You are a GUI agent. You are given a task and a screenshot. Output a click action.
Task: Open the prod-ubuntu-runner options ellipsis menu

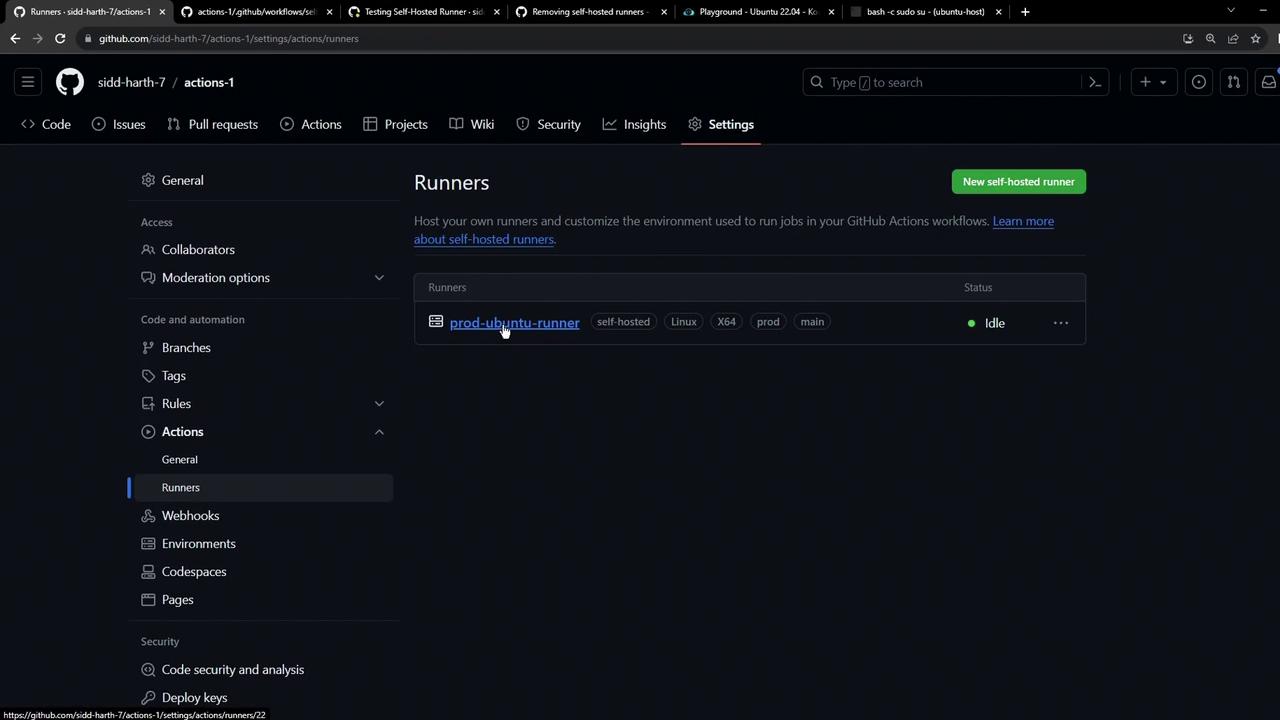(1061, 323)
